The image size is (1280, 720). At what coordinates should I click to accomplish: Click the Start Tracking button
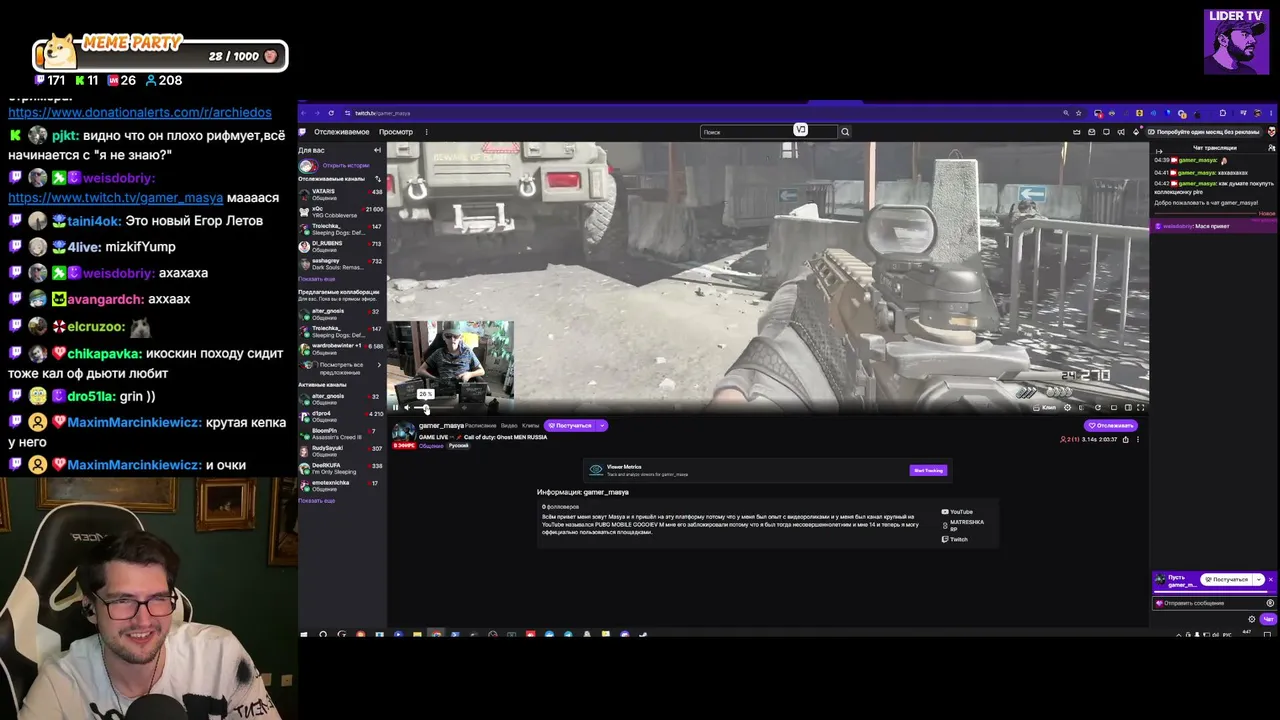click(927, 470)
